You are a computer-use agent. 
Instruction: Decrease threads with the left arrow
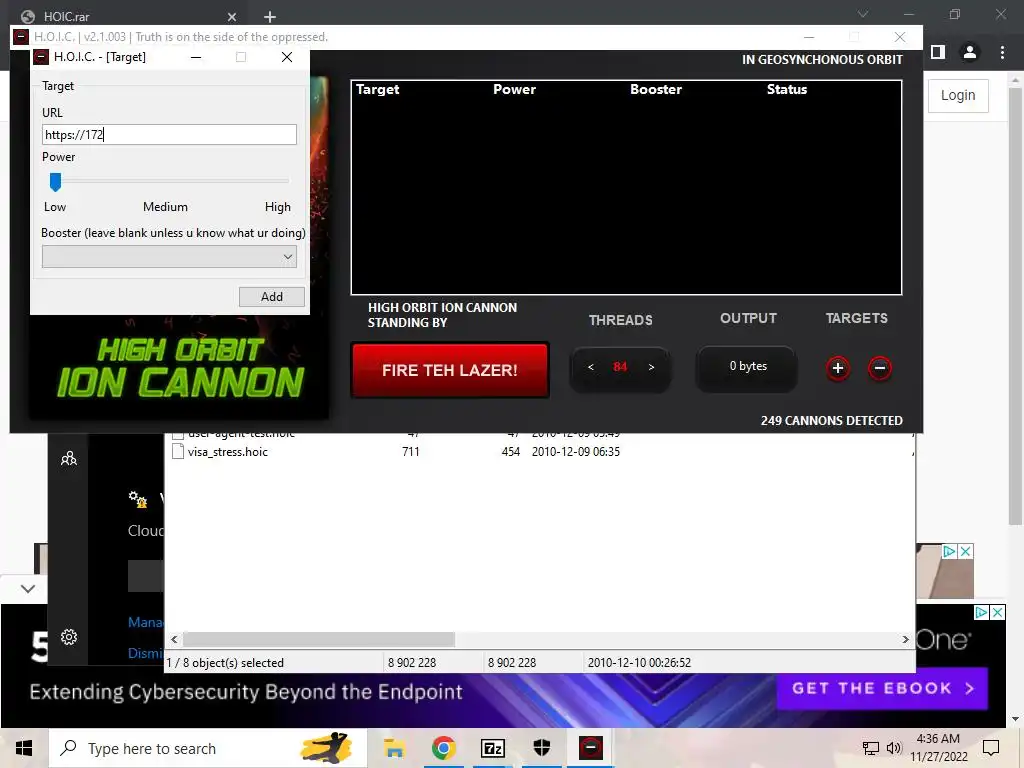point(590,367)
